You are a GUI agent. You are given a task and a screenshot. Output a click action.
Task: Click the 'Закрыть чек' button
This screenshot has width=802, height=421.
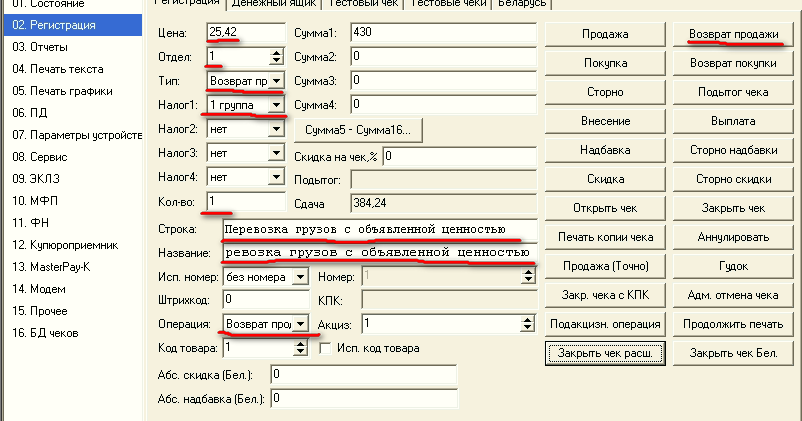pos(733,208)
